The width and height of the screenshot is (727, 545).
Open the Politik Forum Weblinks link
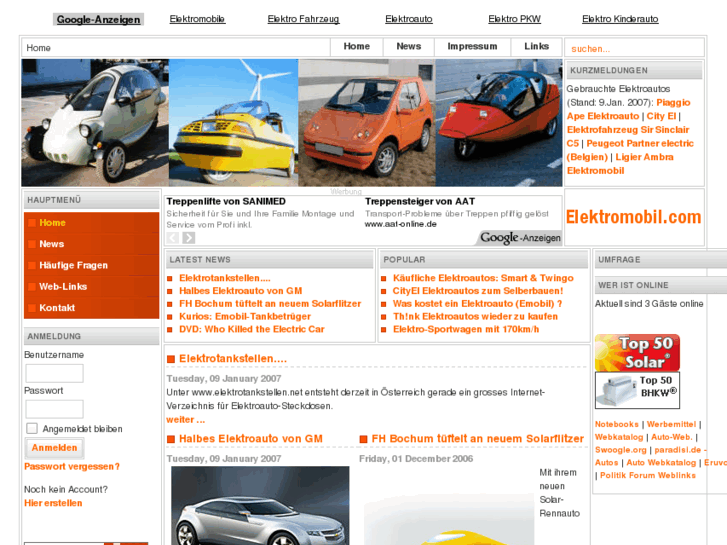648,475
